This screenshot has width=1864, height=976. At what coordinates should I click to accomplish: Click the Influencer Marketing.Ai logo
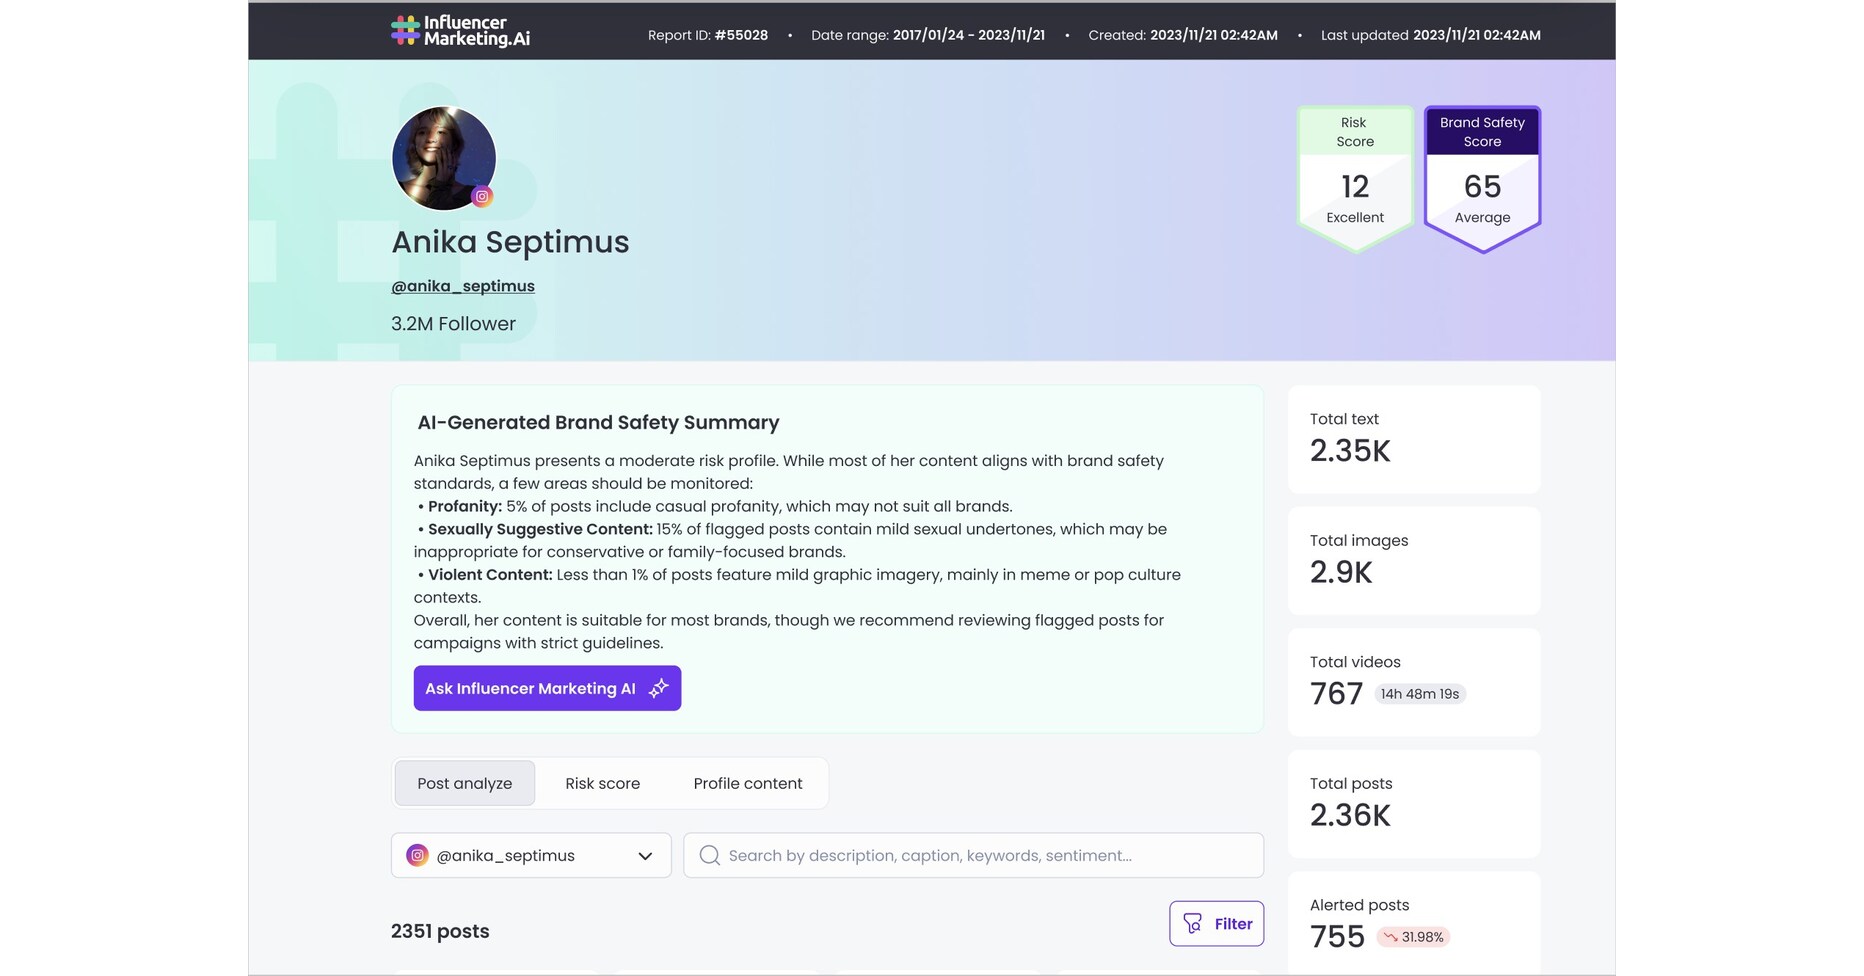coord(460,31)
